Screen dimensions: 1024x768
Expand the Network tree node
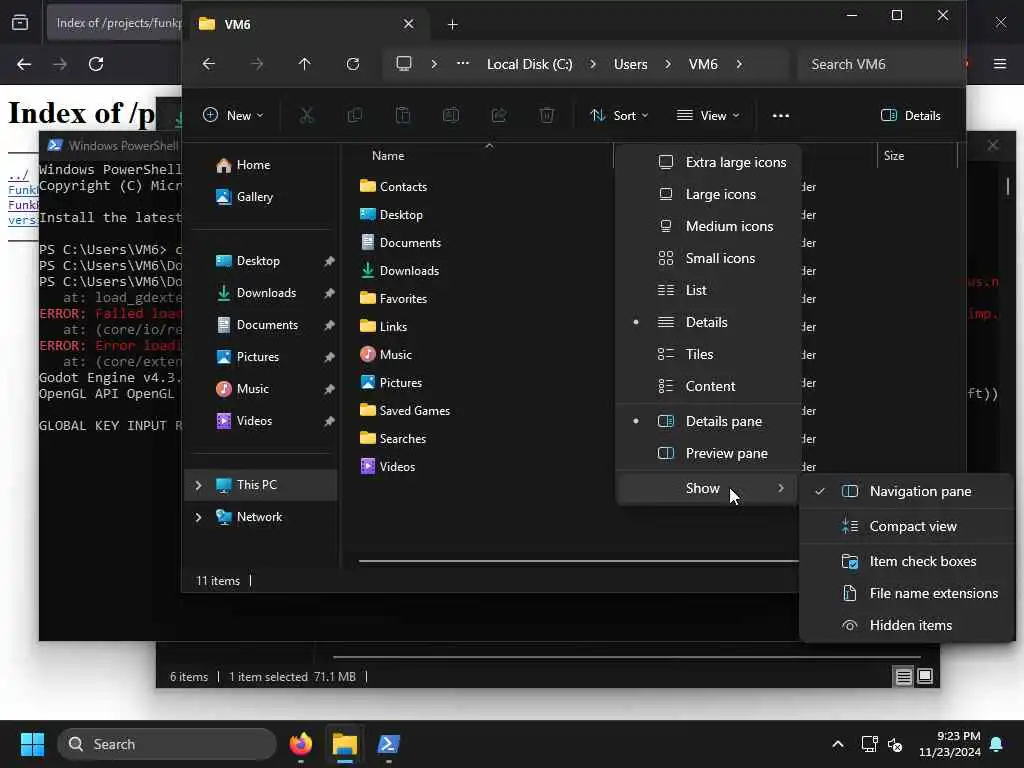pos(199,517)
